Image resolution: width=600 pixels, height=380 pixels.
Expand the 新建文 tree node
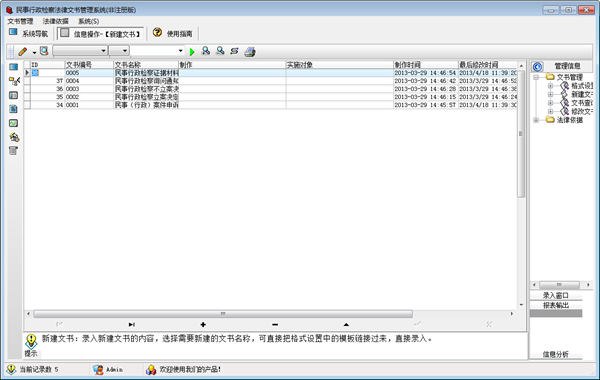point(550,94)
